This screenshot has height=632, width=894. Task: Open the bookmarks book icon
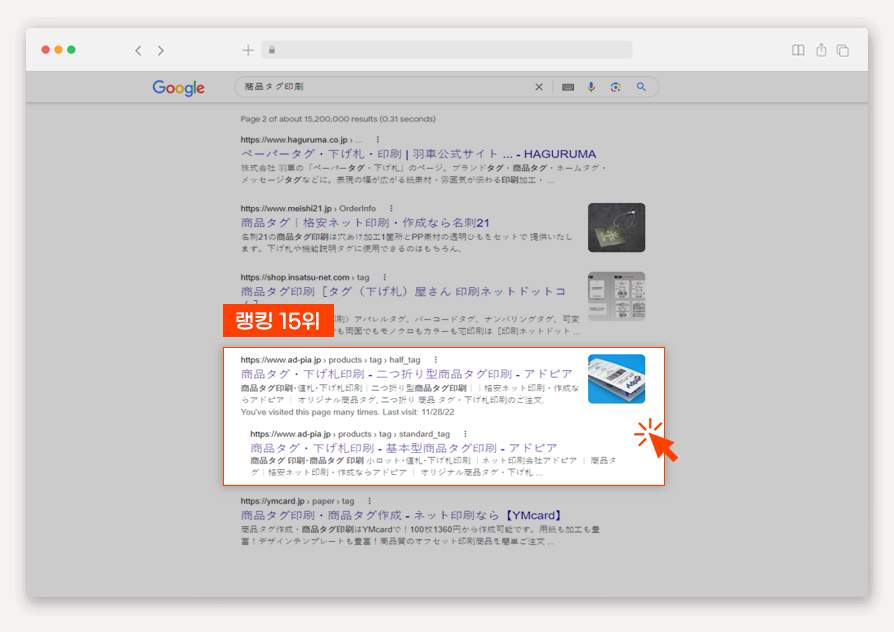(x=798, y=50)
